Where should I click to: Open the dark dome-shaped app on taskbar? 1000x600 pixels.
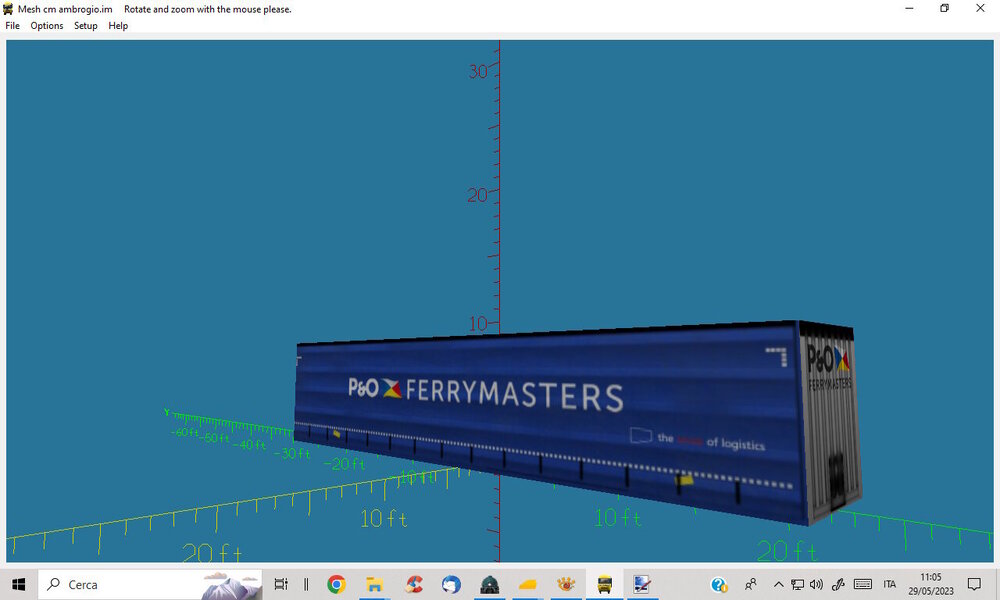(x=490, y=584)
